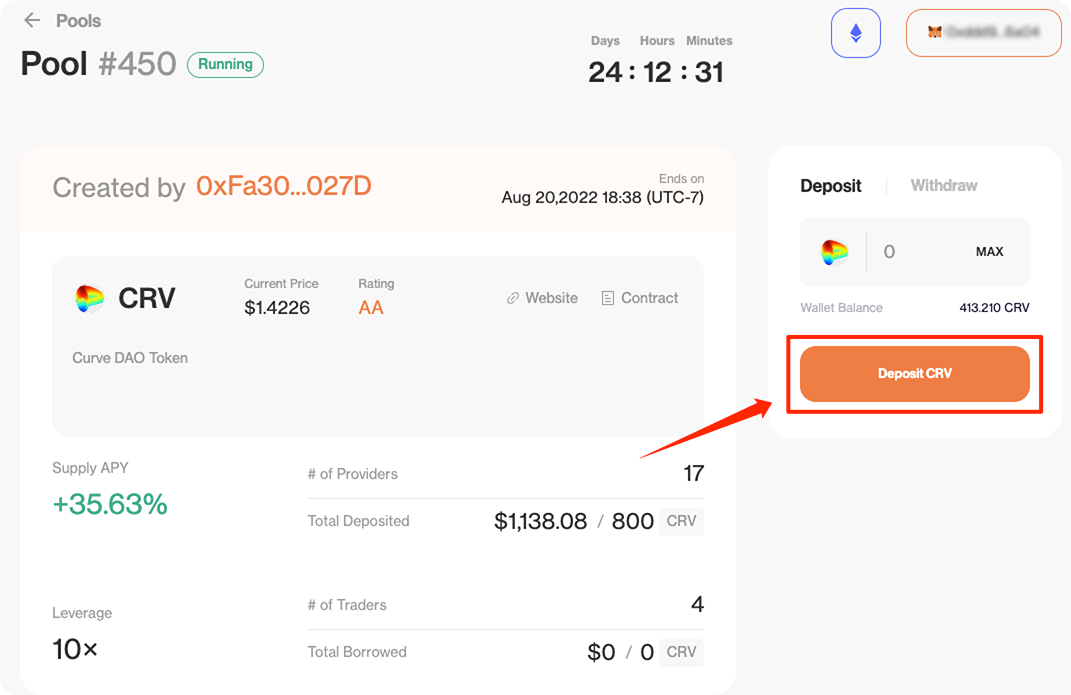Switch to the Withdraw tab
This screenshot has height=695, width=1071.
tap(943, 185)
